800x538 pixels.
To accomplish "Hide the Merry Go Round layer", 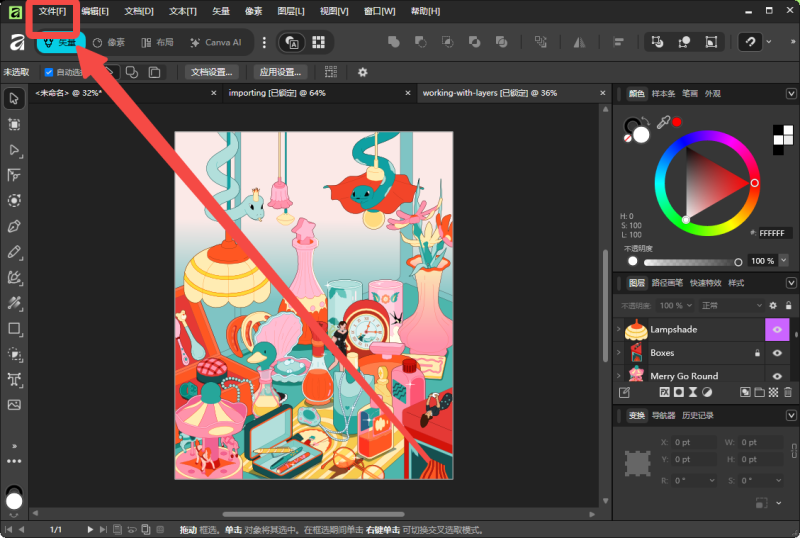I will (777, 376).
